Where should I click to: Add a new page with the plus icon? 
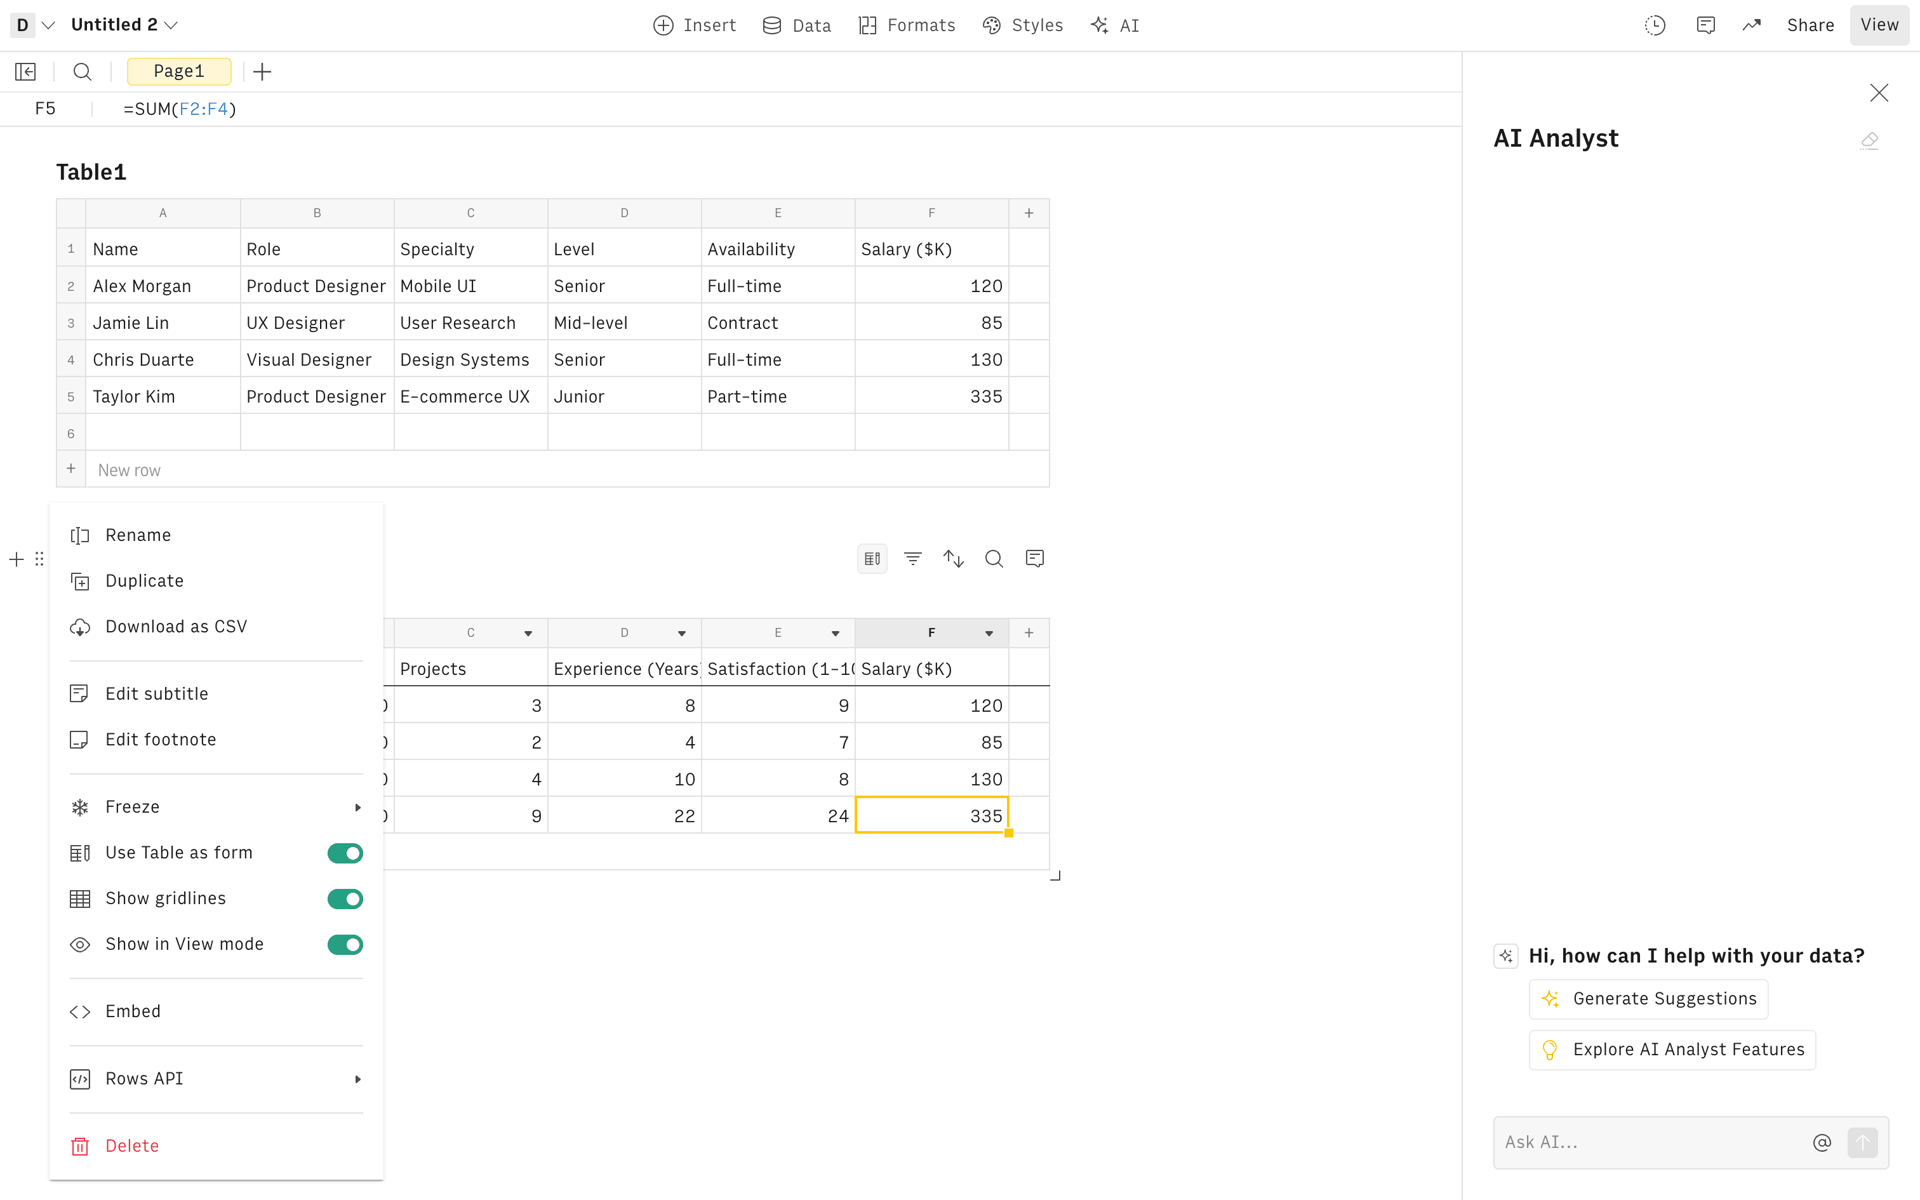(x=262, y=71)
